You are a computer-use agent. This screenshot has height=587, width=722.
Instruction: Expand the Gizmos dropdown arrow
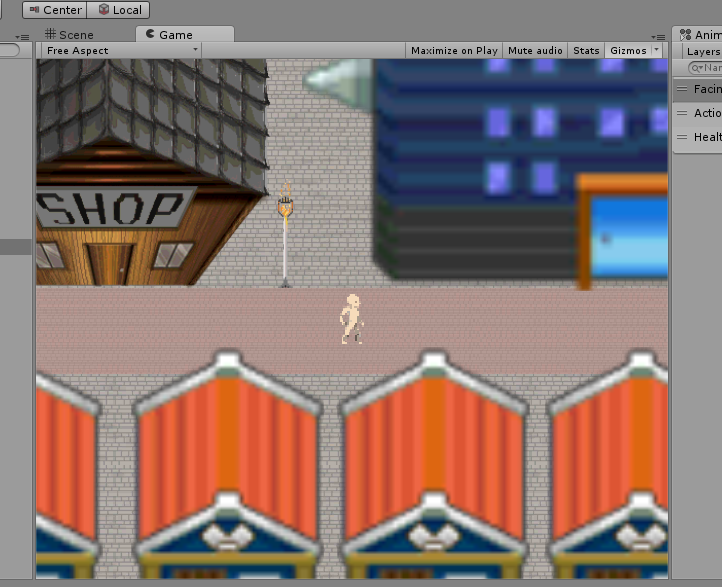point(656,50)
